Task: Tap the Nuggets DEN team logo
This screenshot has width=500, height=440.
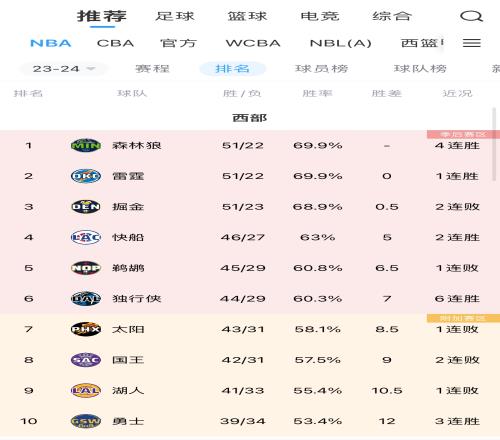Action: pos(86,207)
